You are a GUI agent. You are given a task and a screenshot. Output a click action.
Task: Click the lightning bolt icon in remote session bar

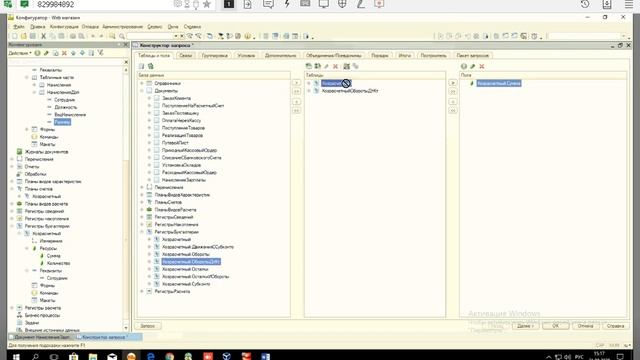point(287,4)
